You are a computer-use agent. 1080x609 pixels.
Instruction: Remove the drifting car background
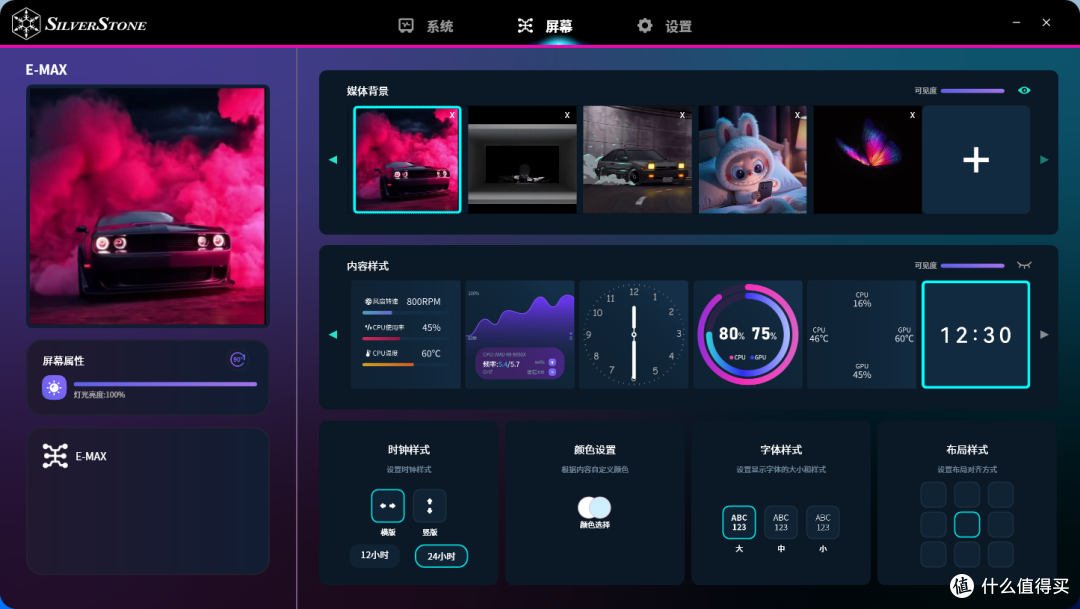tap(682, 115)
